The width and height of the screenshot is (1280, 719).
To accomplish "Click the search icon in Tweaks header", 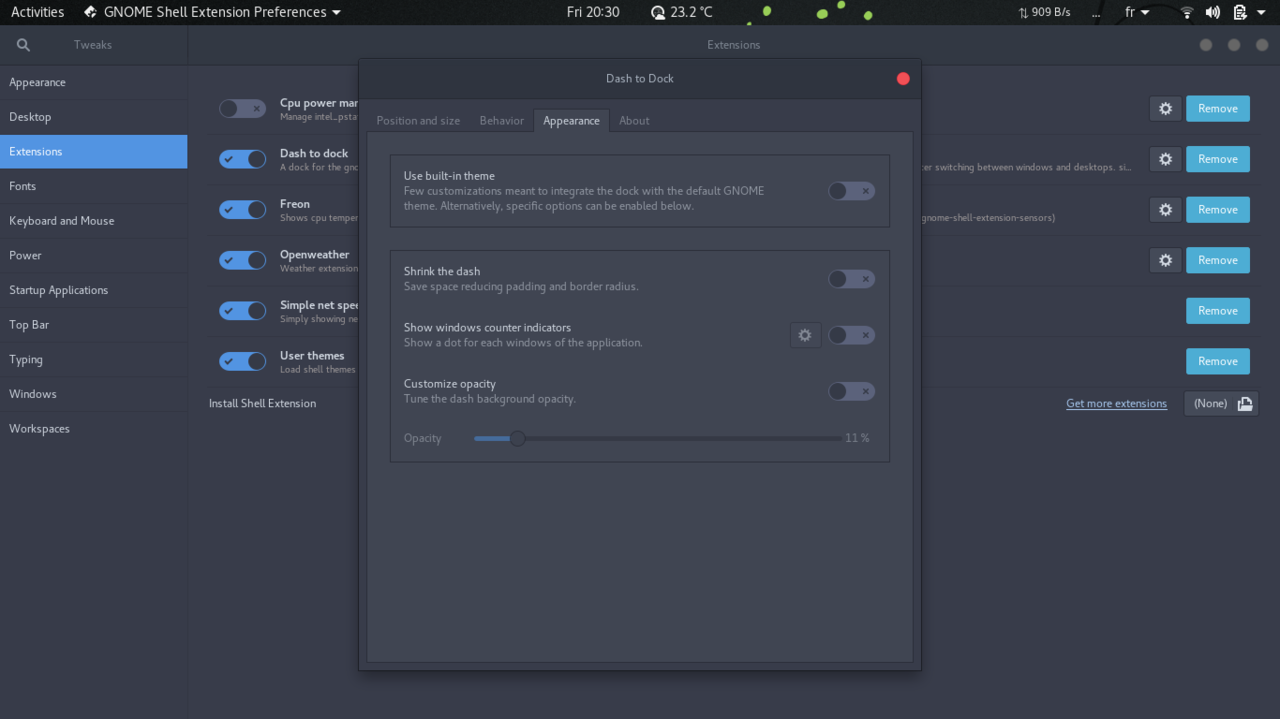I will [x=23, y=45].
